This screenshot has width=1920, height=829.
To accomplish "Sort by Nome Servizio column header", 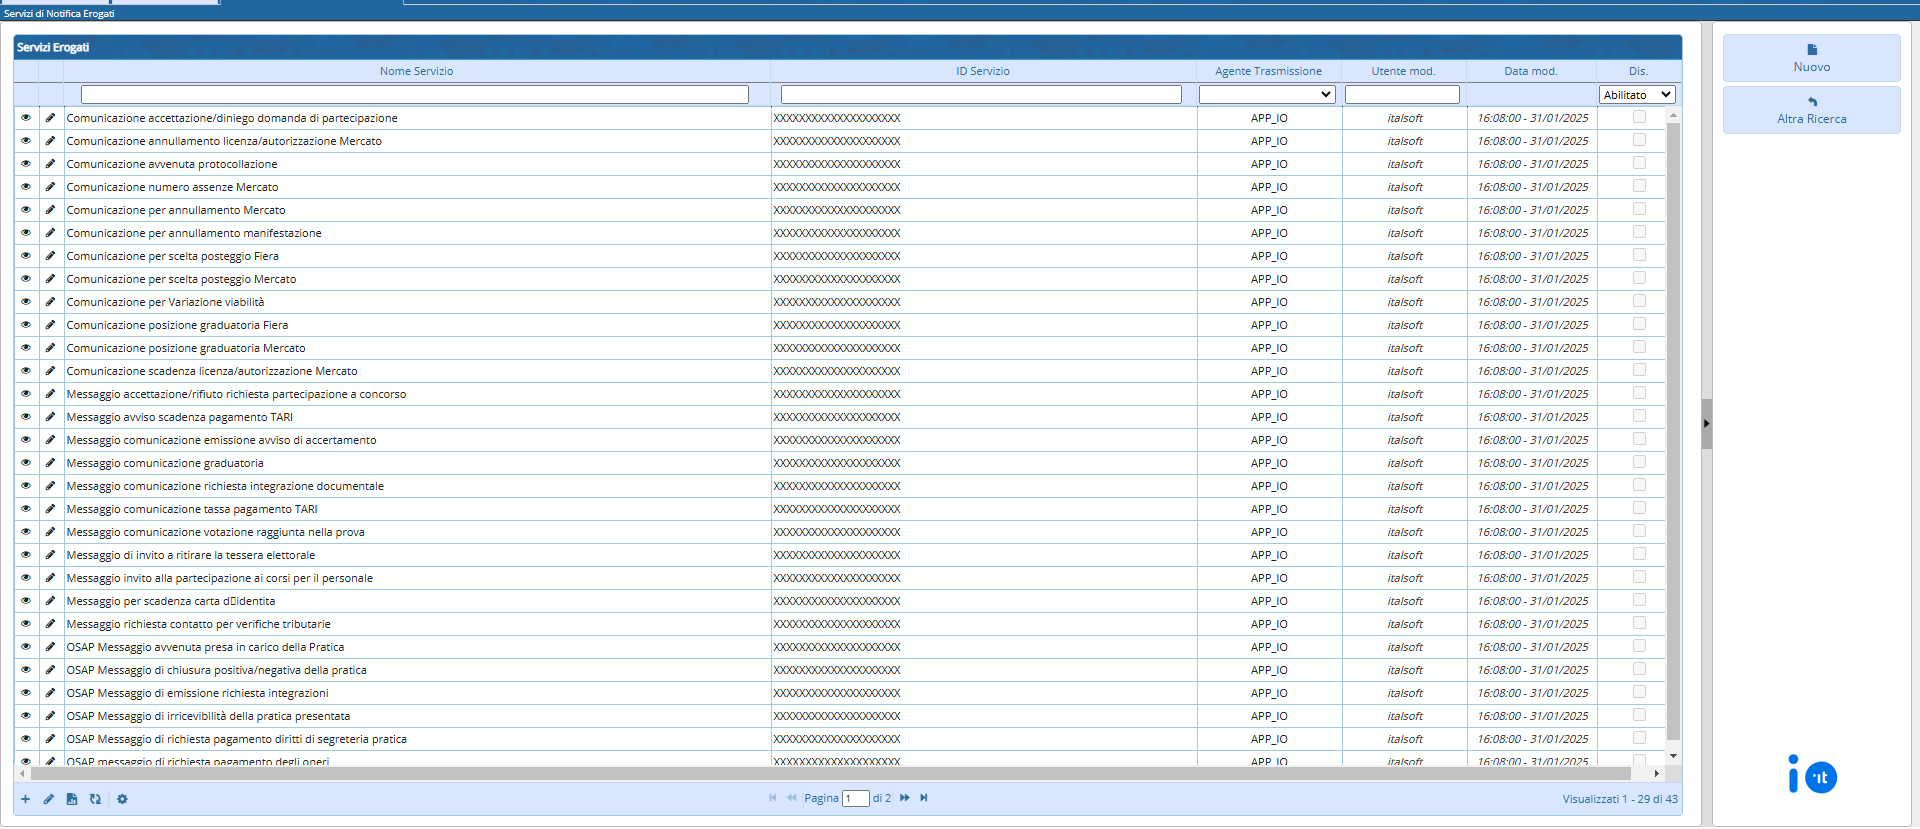I will pos(416,71).
